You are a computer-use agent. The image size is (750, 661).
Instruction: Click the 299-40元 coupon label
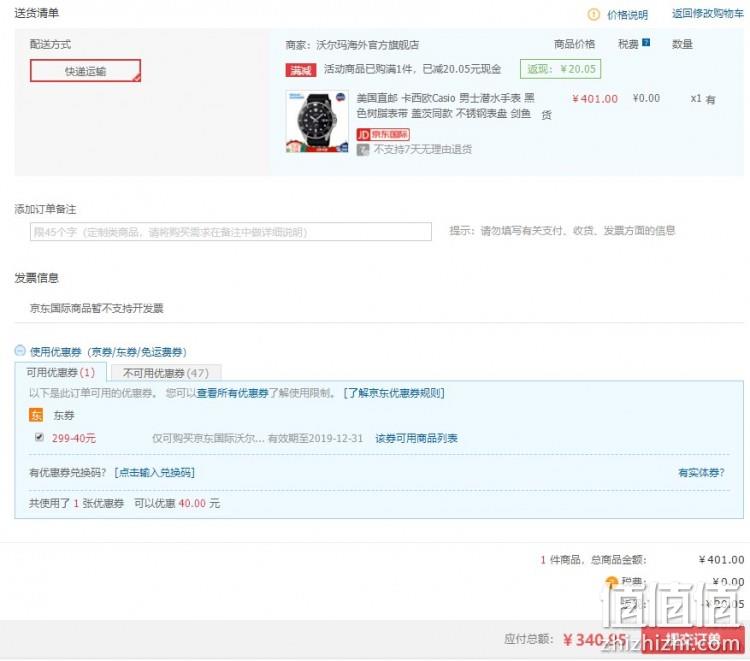click(x=74, y=438)
